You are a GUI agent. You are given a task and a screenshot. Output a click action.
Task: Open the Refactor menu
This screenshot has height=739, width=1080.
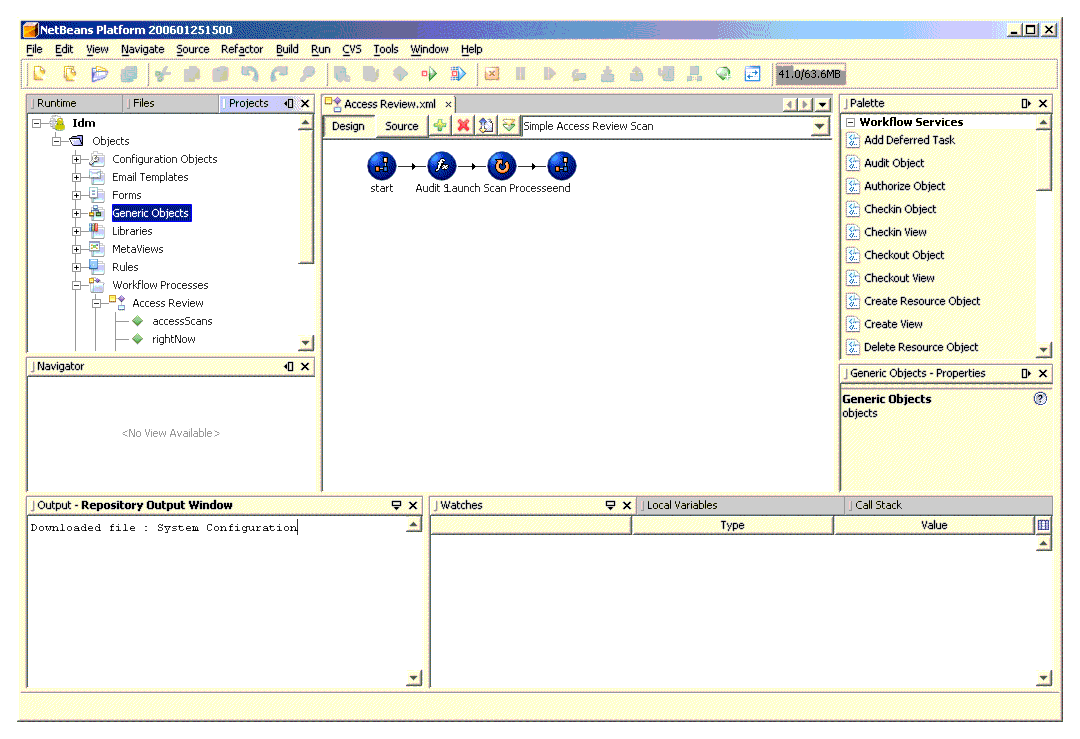[242, 49]
